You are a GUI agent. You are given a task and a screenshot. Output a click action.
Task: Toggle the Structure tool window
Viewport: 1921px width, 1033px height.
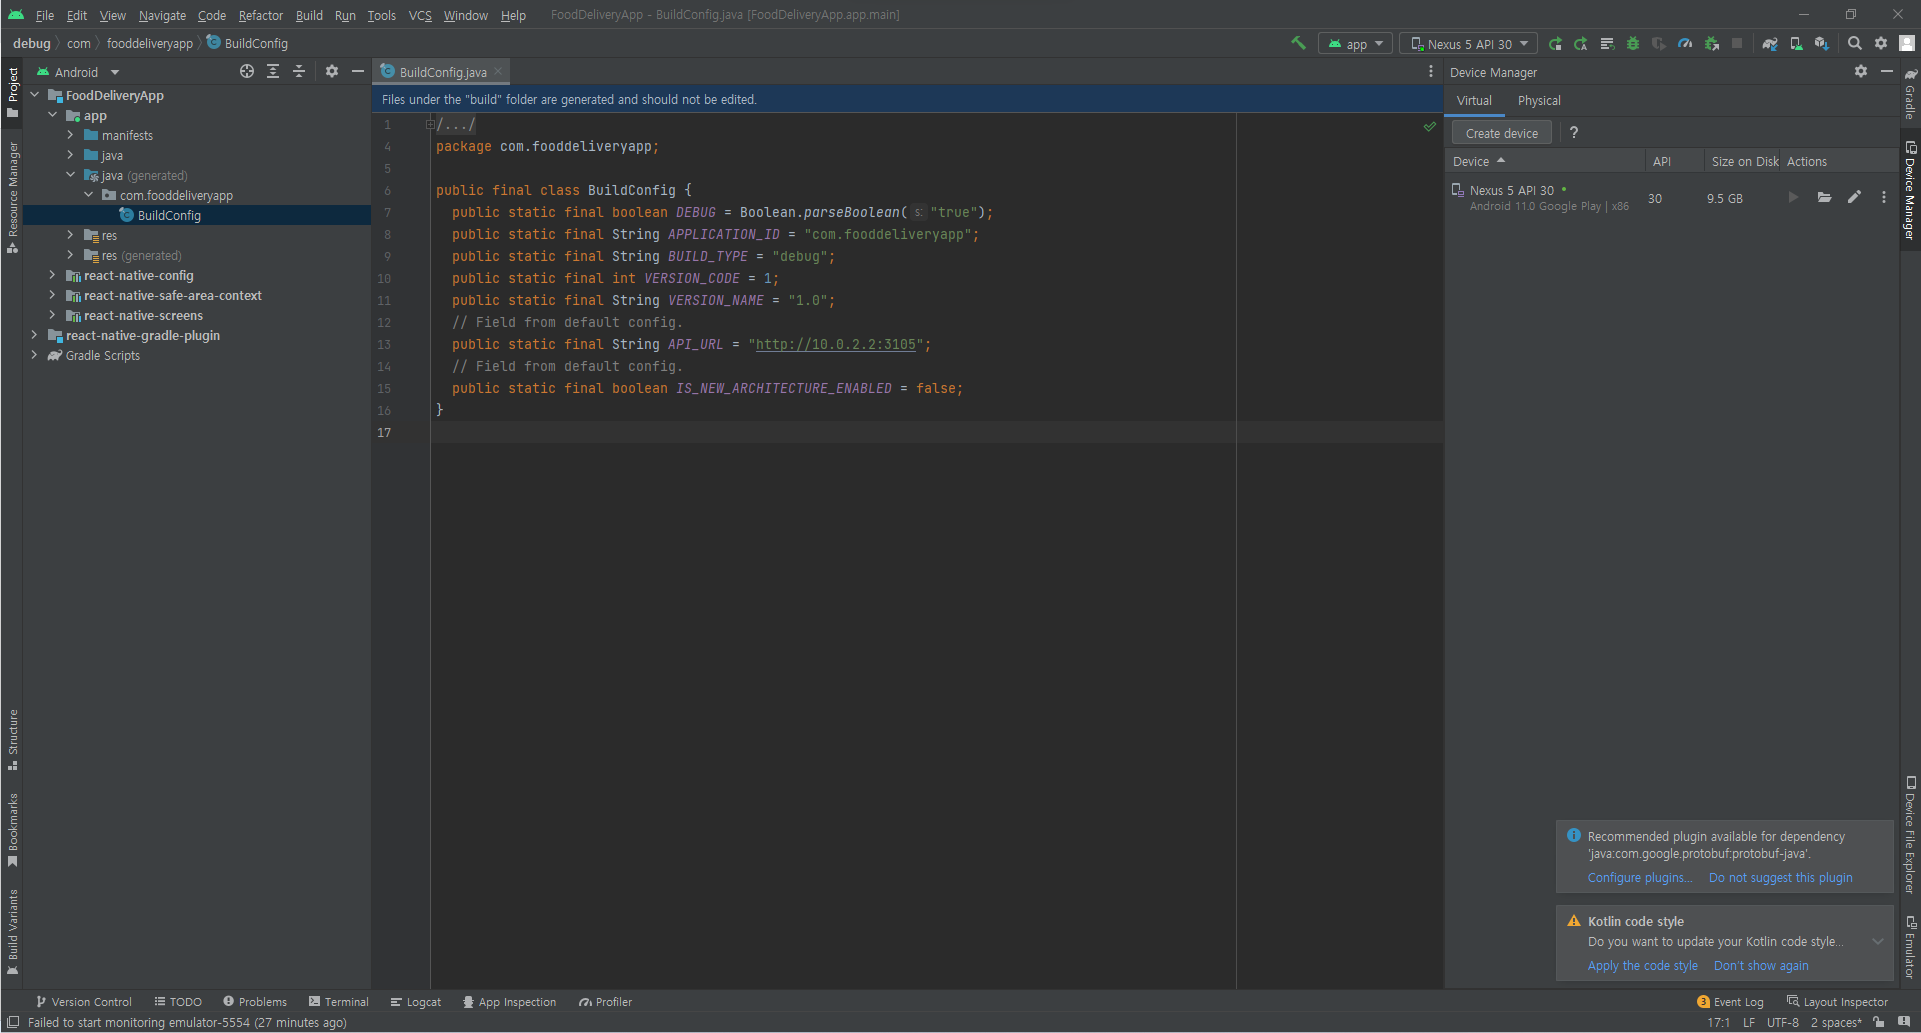click(x=12, y=740)
